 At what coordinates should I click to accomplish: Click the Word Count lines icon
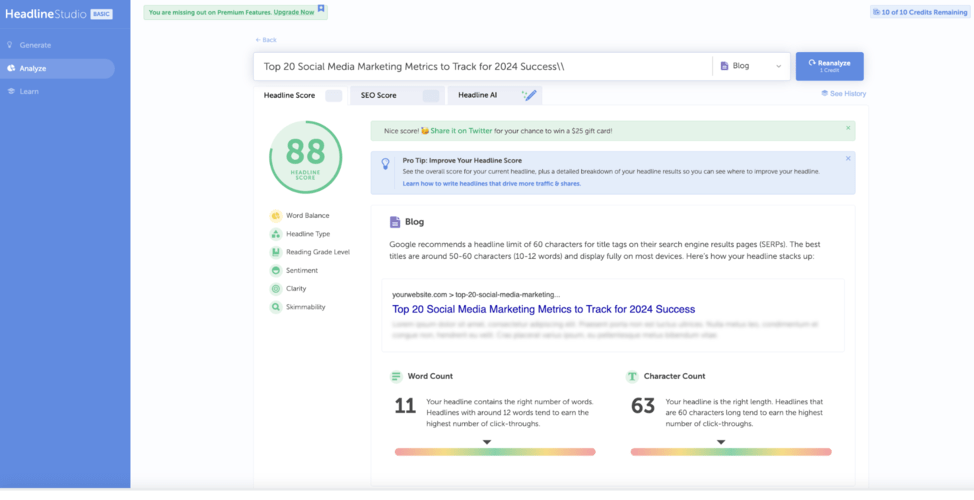click(x=396, y=376)
